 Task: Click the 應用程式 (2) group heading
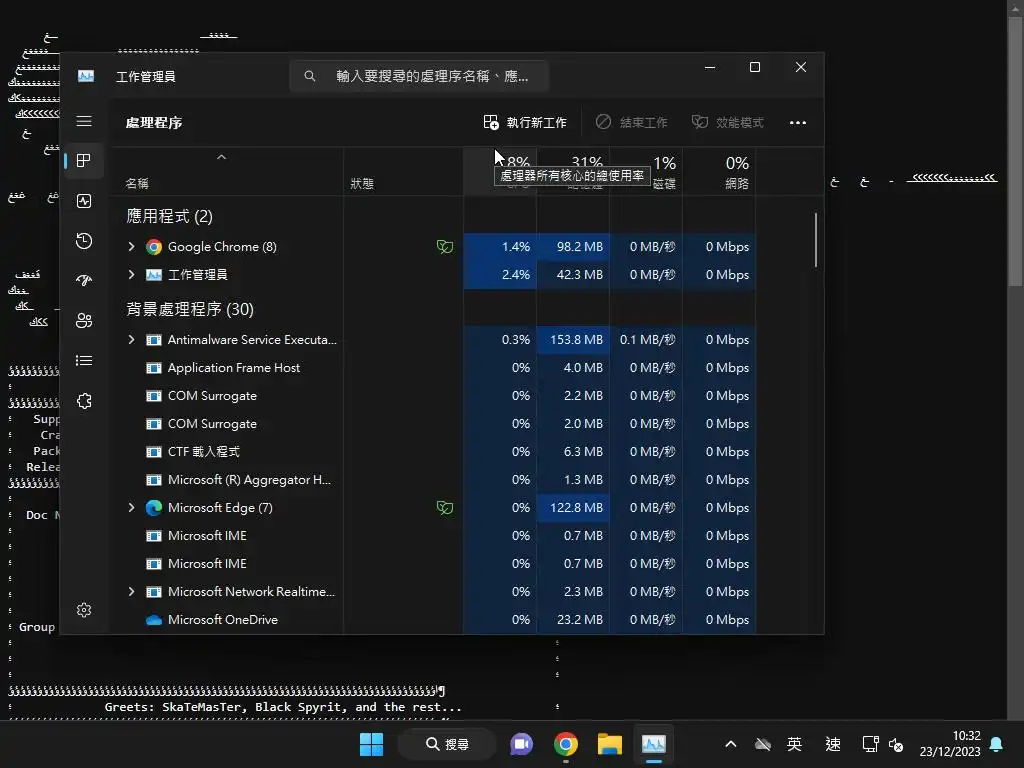[169, 216]
